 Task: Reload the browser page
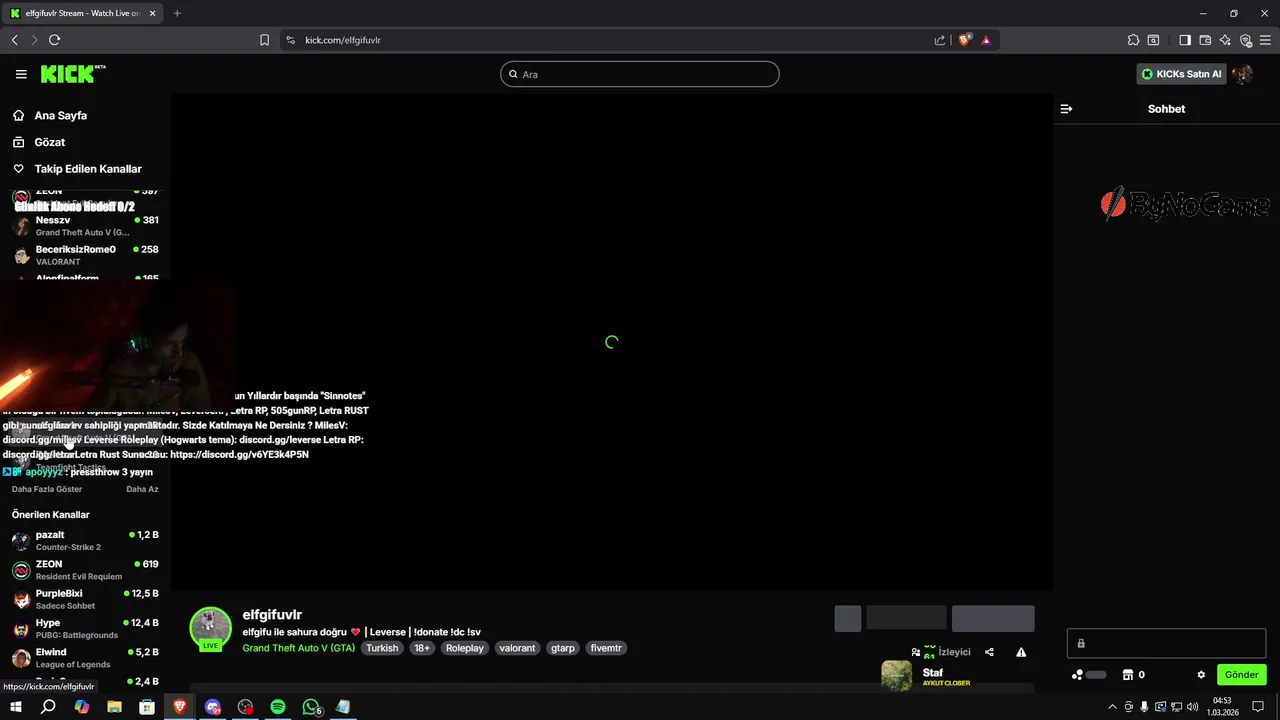tap(55, 40)
